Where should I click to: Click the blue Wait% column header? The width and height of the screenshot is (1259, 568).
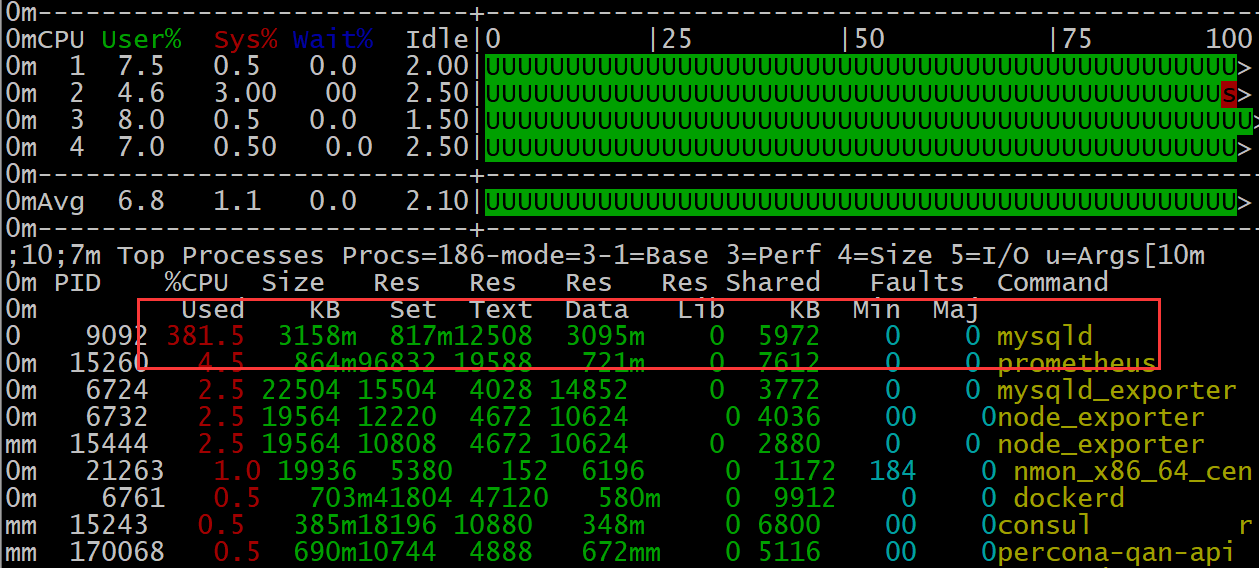pos(333,40)
